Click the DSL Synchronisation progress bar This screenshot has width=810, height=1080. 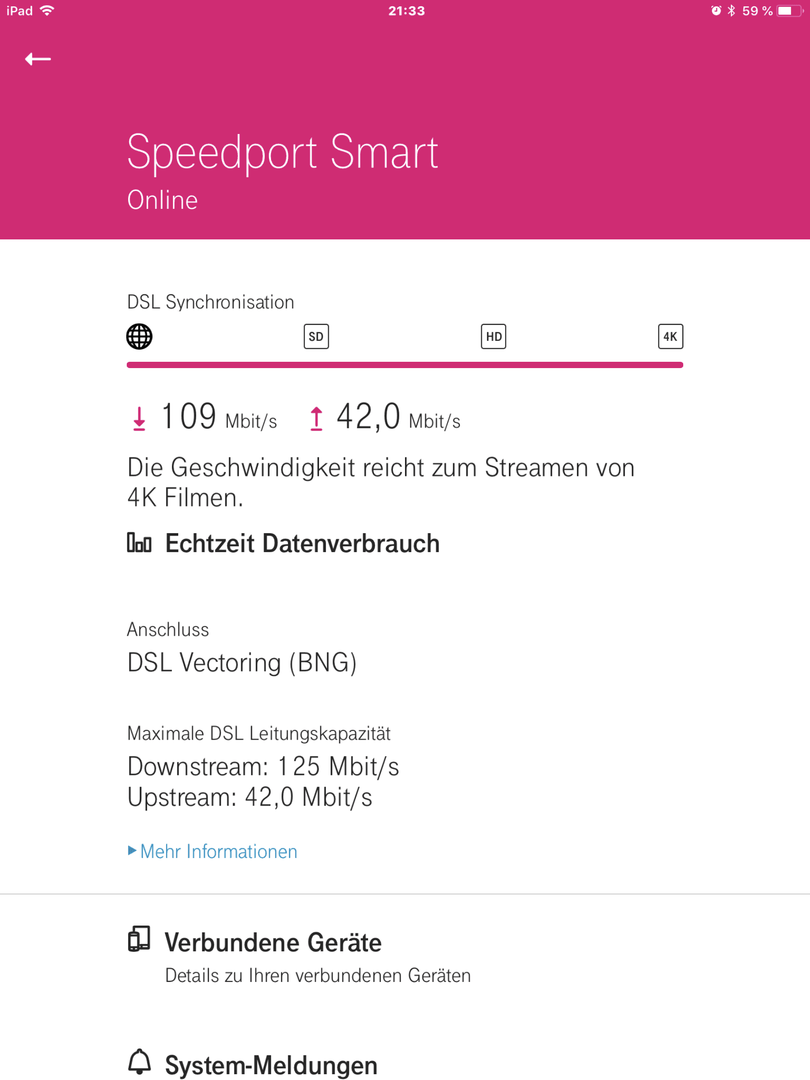pyautogui.click(x=405, y=365)
